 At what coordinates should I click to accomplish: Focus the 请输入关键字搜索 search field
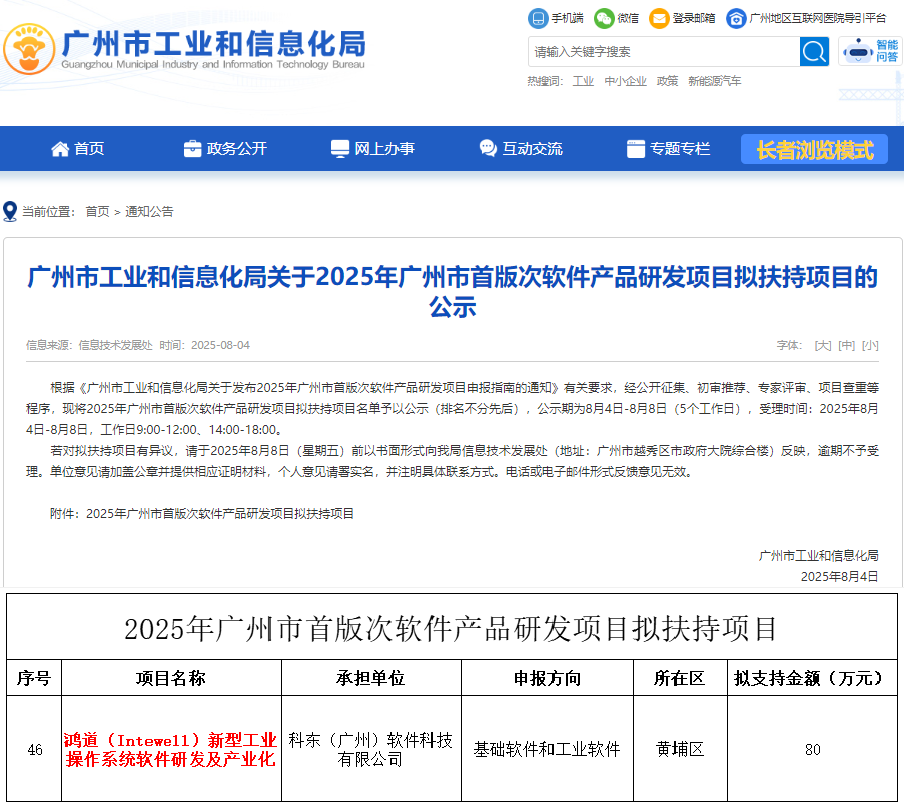[664, 52]
